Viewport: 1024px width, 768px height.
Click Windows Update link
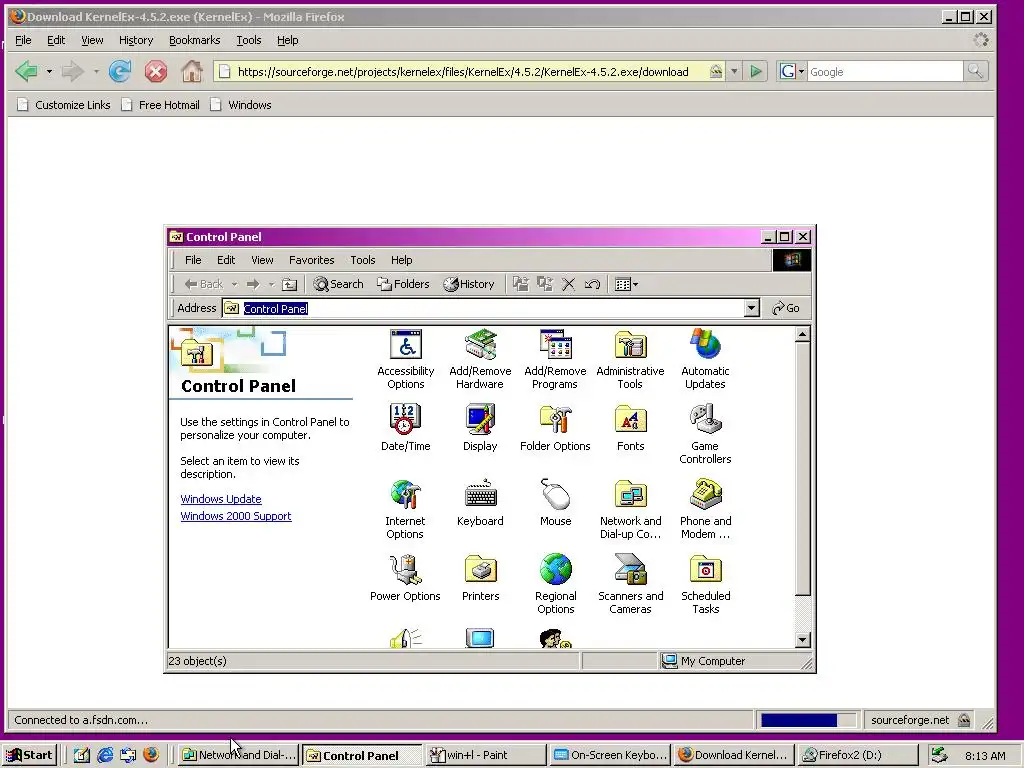click(221, 499)
